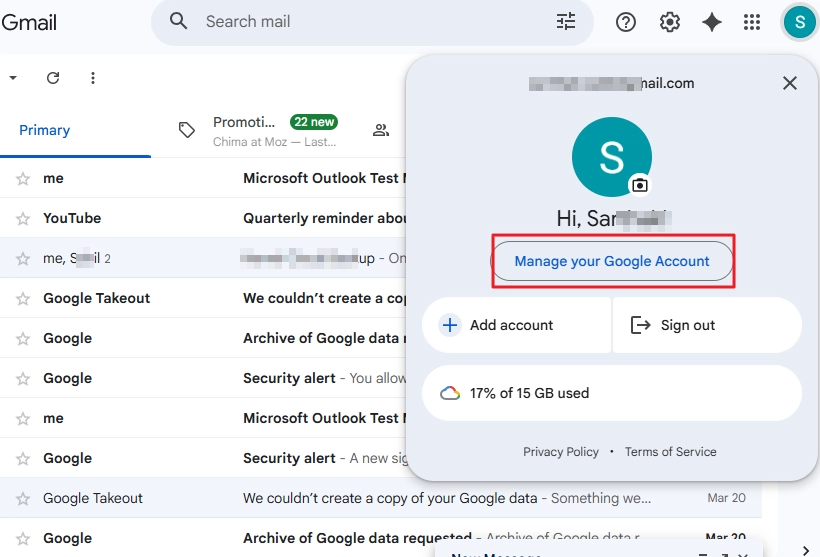The width and height of the screenshot is (820, 557).
Task: Click the 22 new badge
Action: 314,122
